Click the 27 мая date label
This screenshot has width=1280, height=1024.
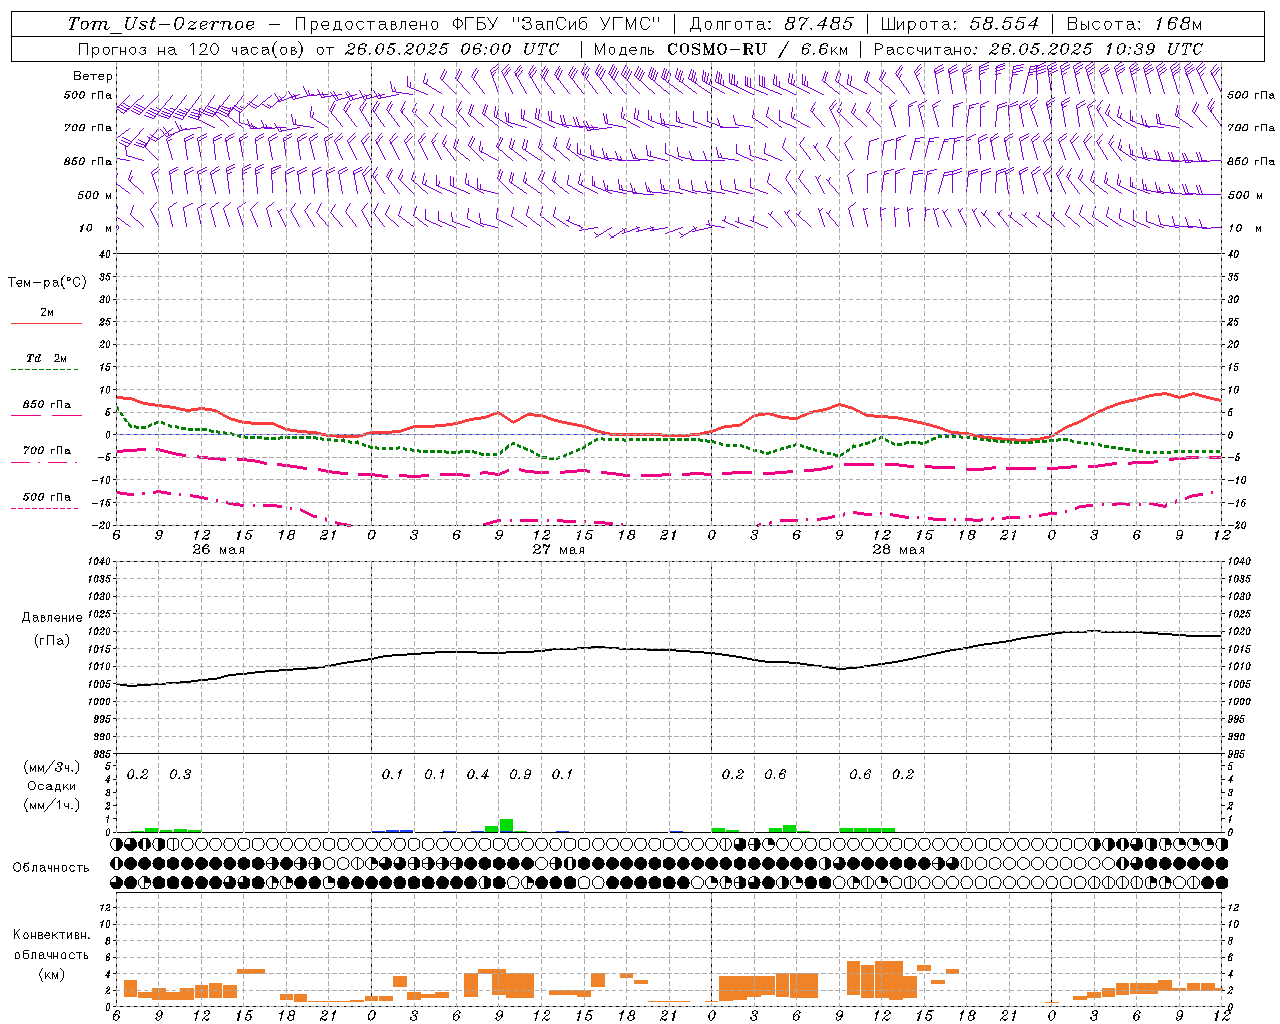pos(558,550)
